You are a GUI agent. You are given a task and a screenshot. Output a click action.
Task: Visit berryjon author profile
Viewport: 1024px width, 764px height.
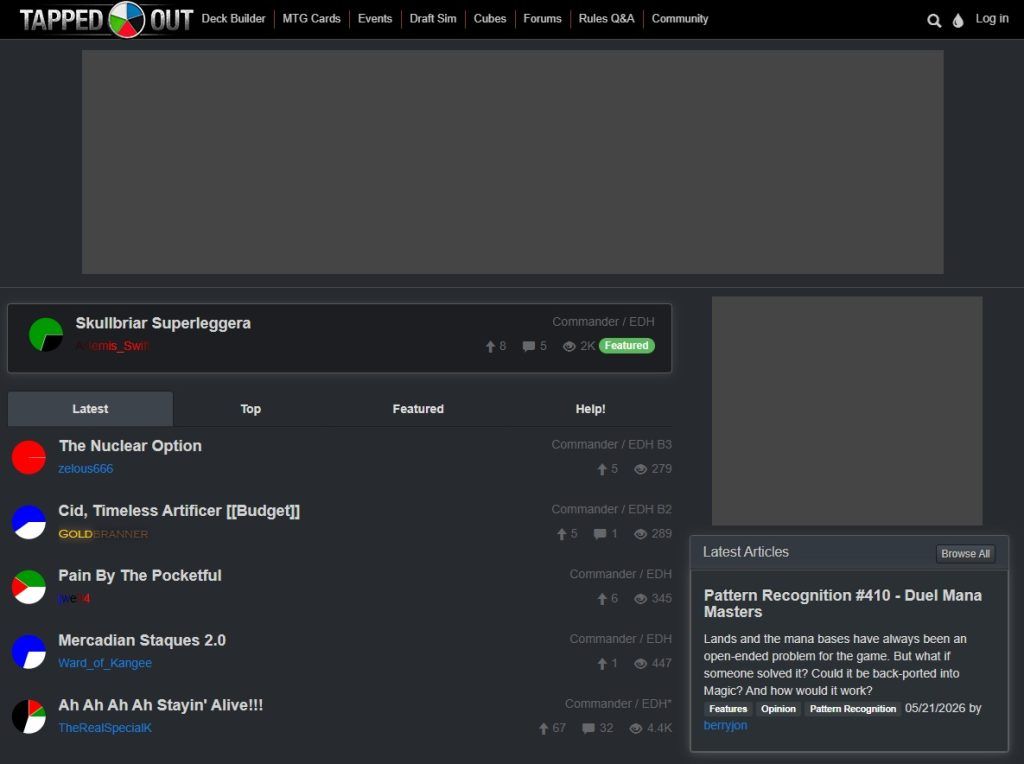(x=725, y=725)
